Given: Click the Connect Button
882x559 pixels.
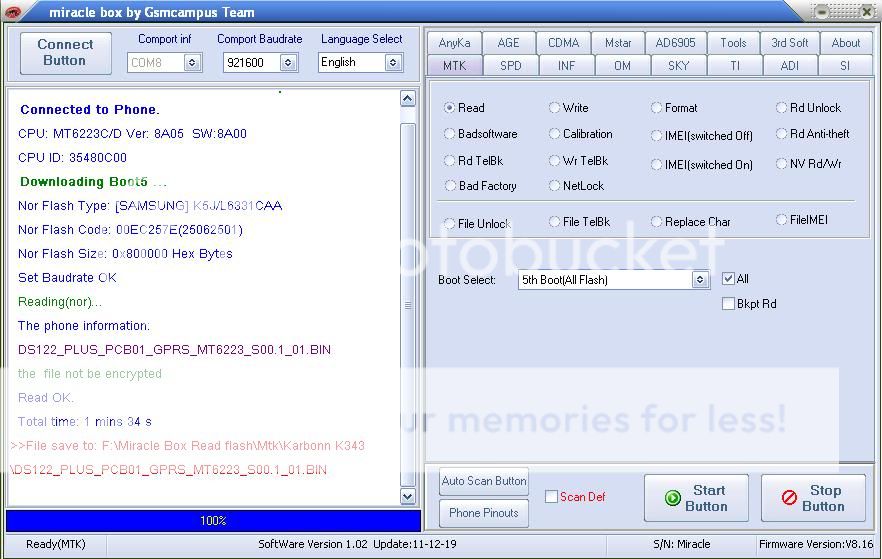Looking at the screenshot, I should 66,53.
